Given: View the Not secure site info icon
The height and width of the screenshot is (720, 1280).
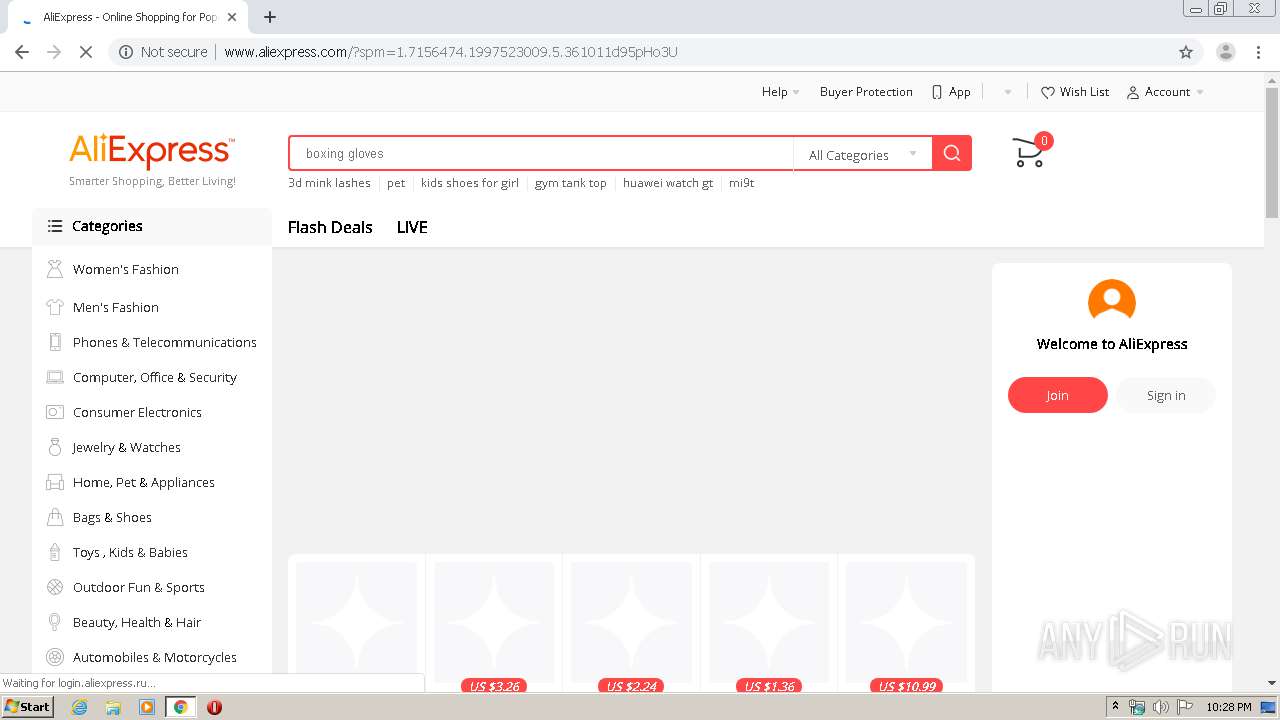Looking at the screenshot, I should point(126,52).
